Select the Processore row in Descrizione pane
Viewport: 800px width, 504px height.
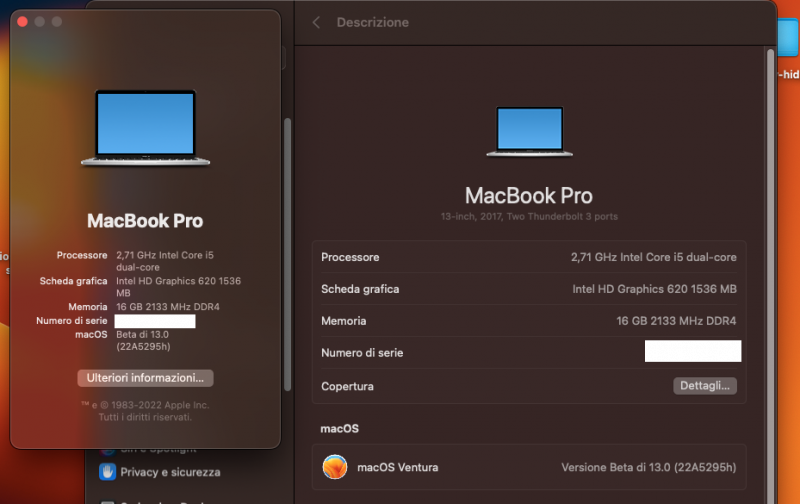point(529,257)
